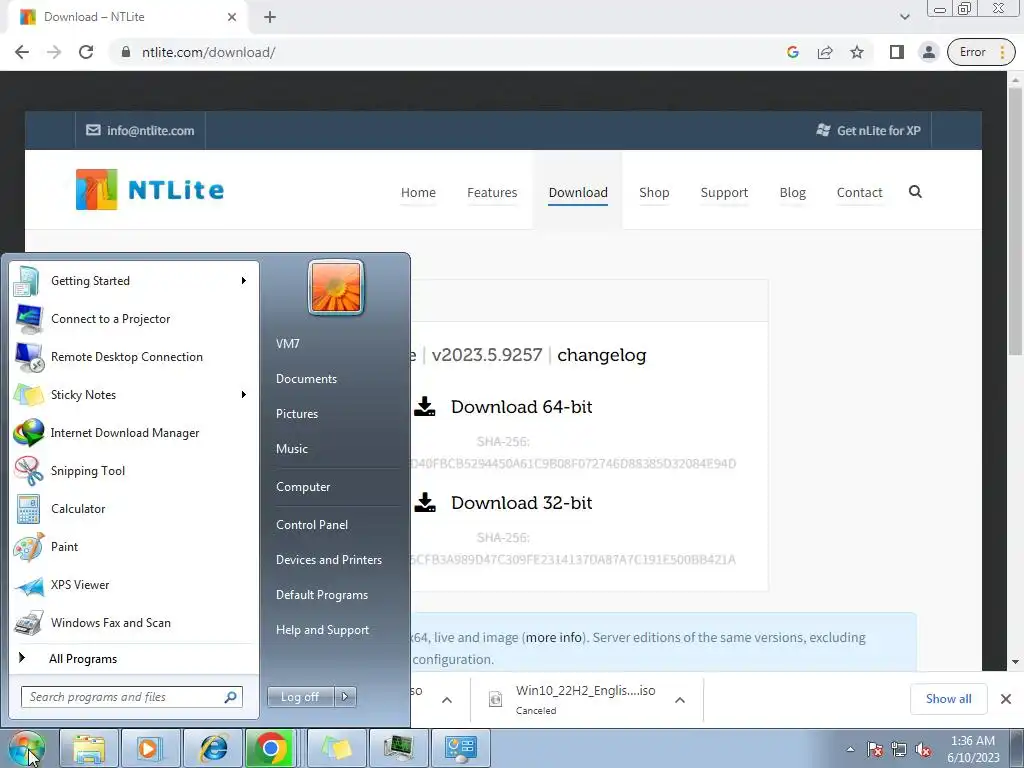
Task: Expand Getting Started submenu arrow
Action: coord(244,281)
